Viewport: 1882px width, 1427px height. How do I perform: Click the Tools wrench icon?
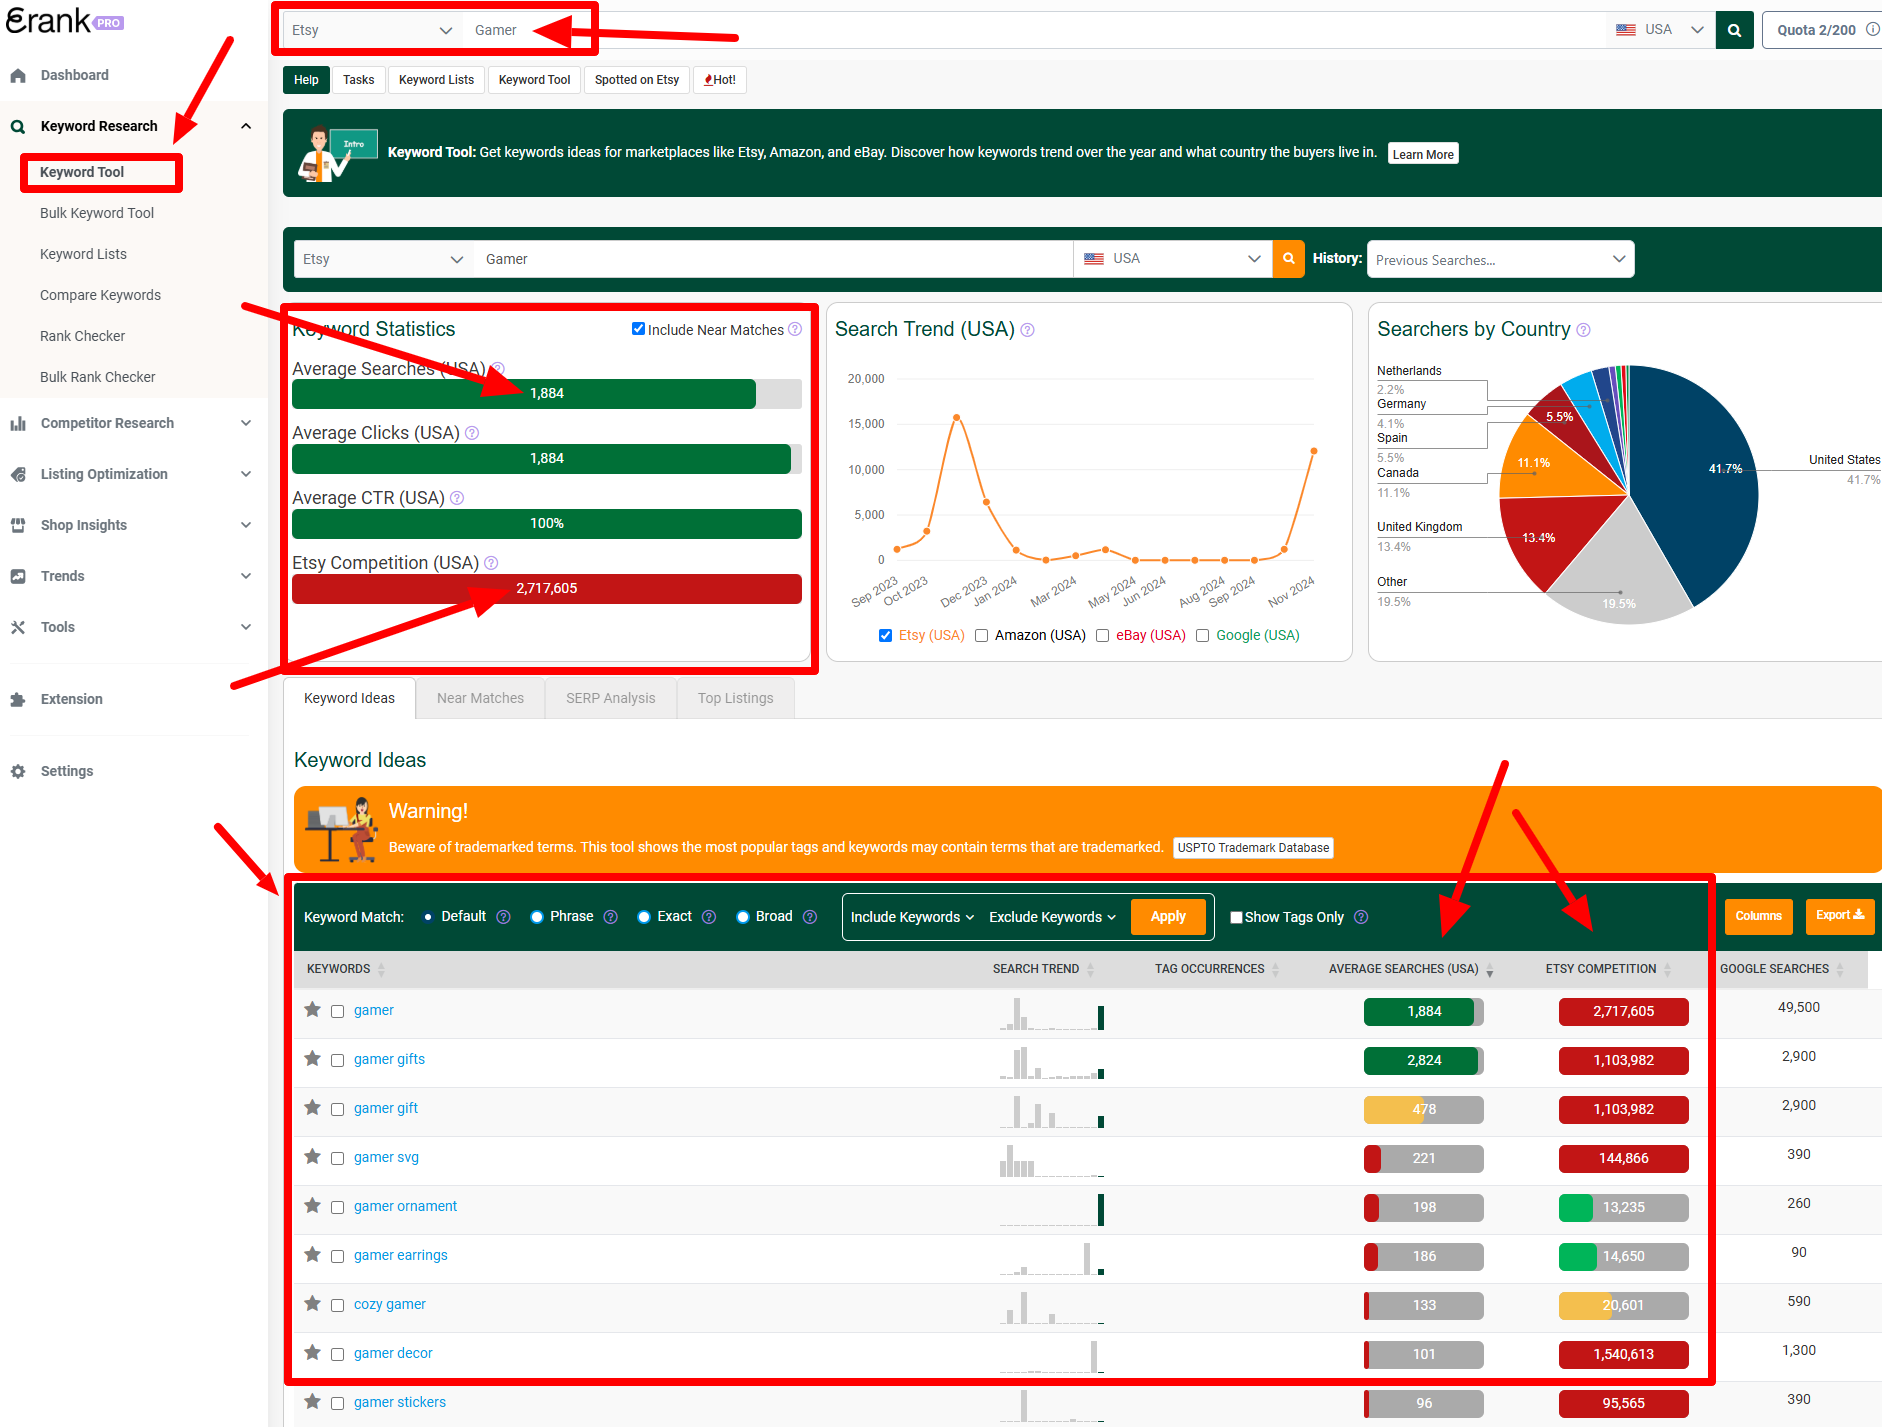(18, 628)
